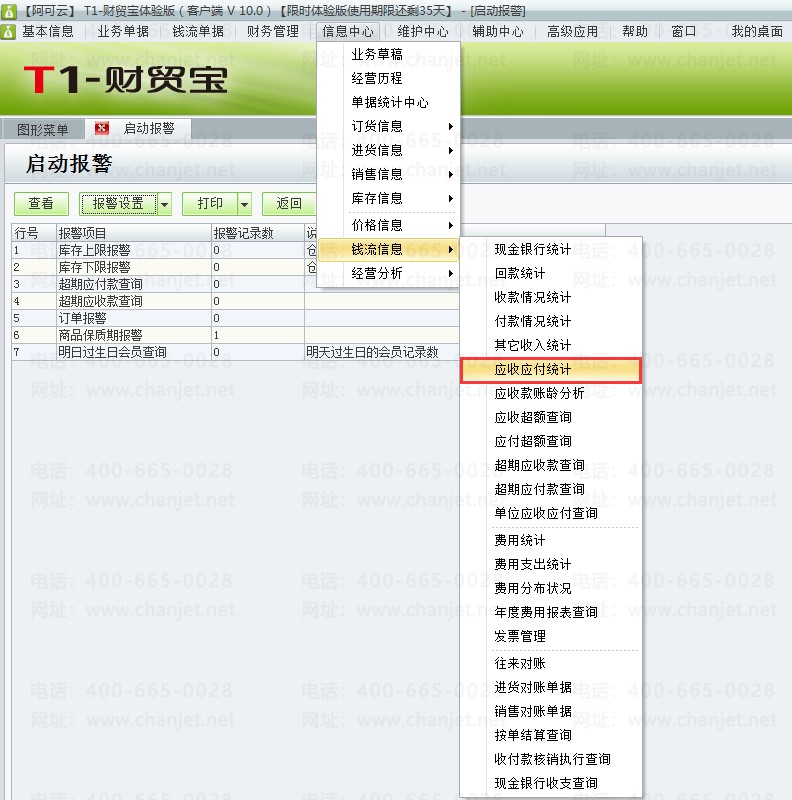
Task: Expand the 打印 dropdown arrow
Action: [x=245, y=204]
